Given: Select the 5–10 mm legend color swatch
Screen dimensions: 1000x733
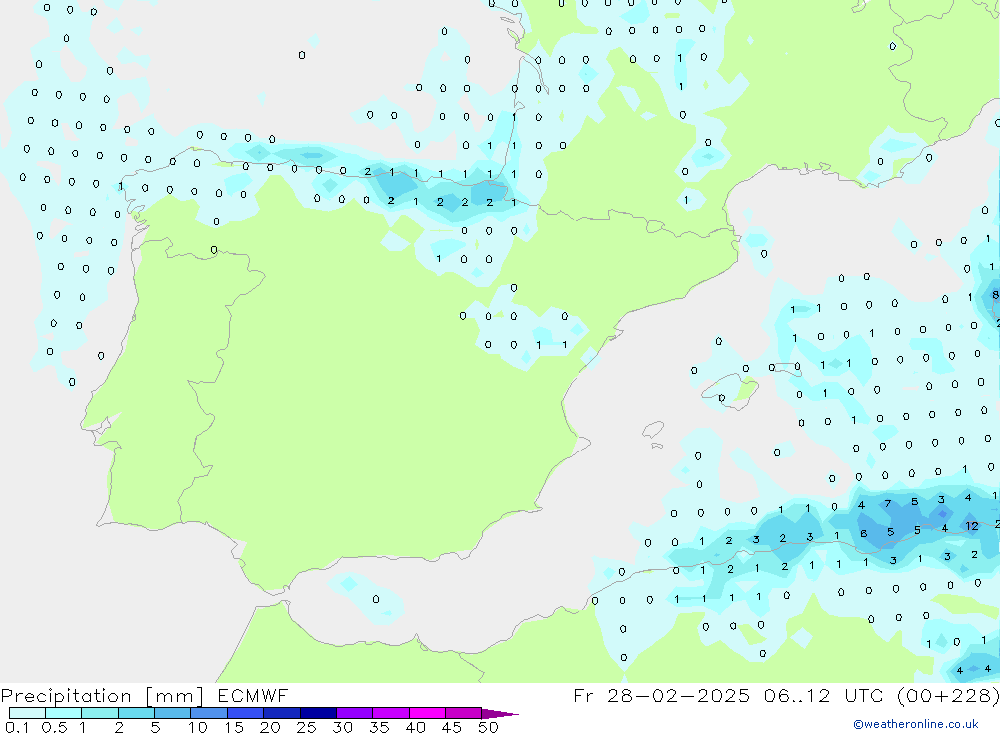Looking at the screenshot, I should 173,713.
